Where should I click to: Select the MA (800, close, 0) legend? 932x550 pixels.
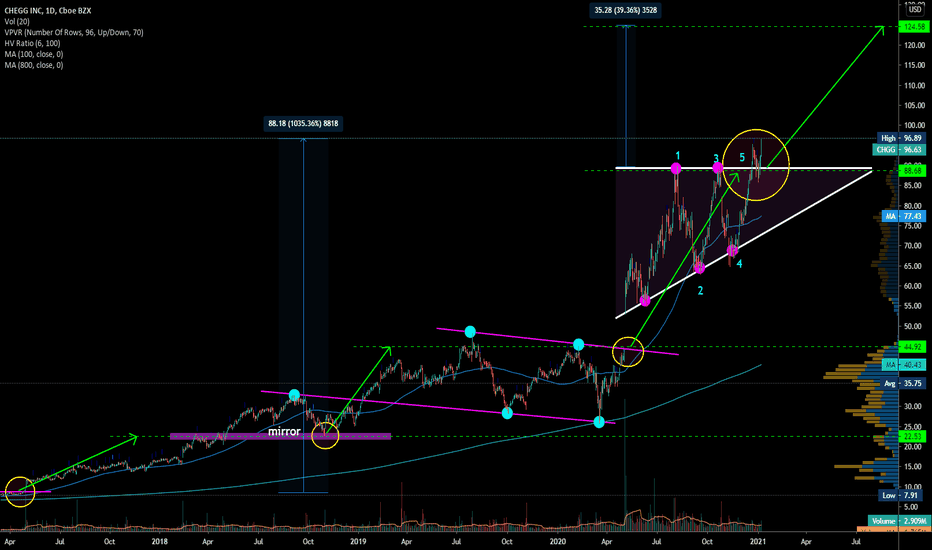(34, 65)
